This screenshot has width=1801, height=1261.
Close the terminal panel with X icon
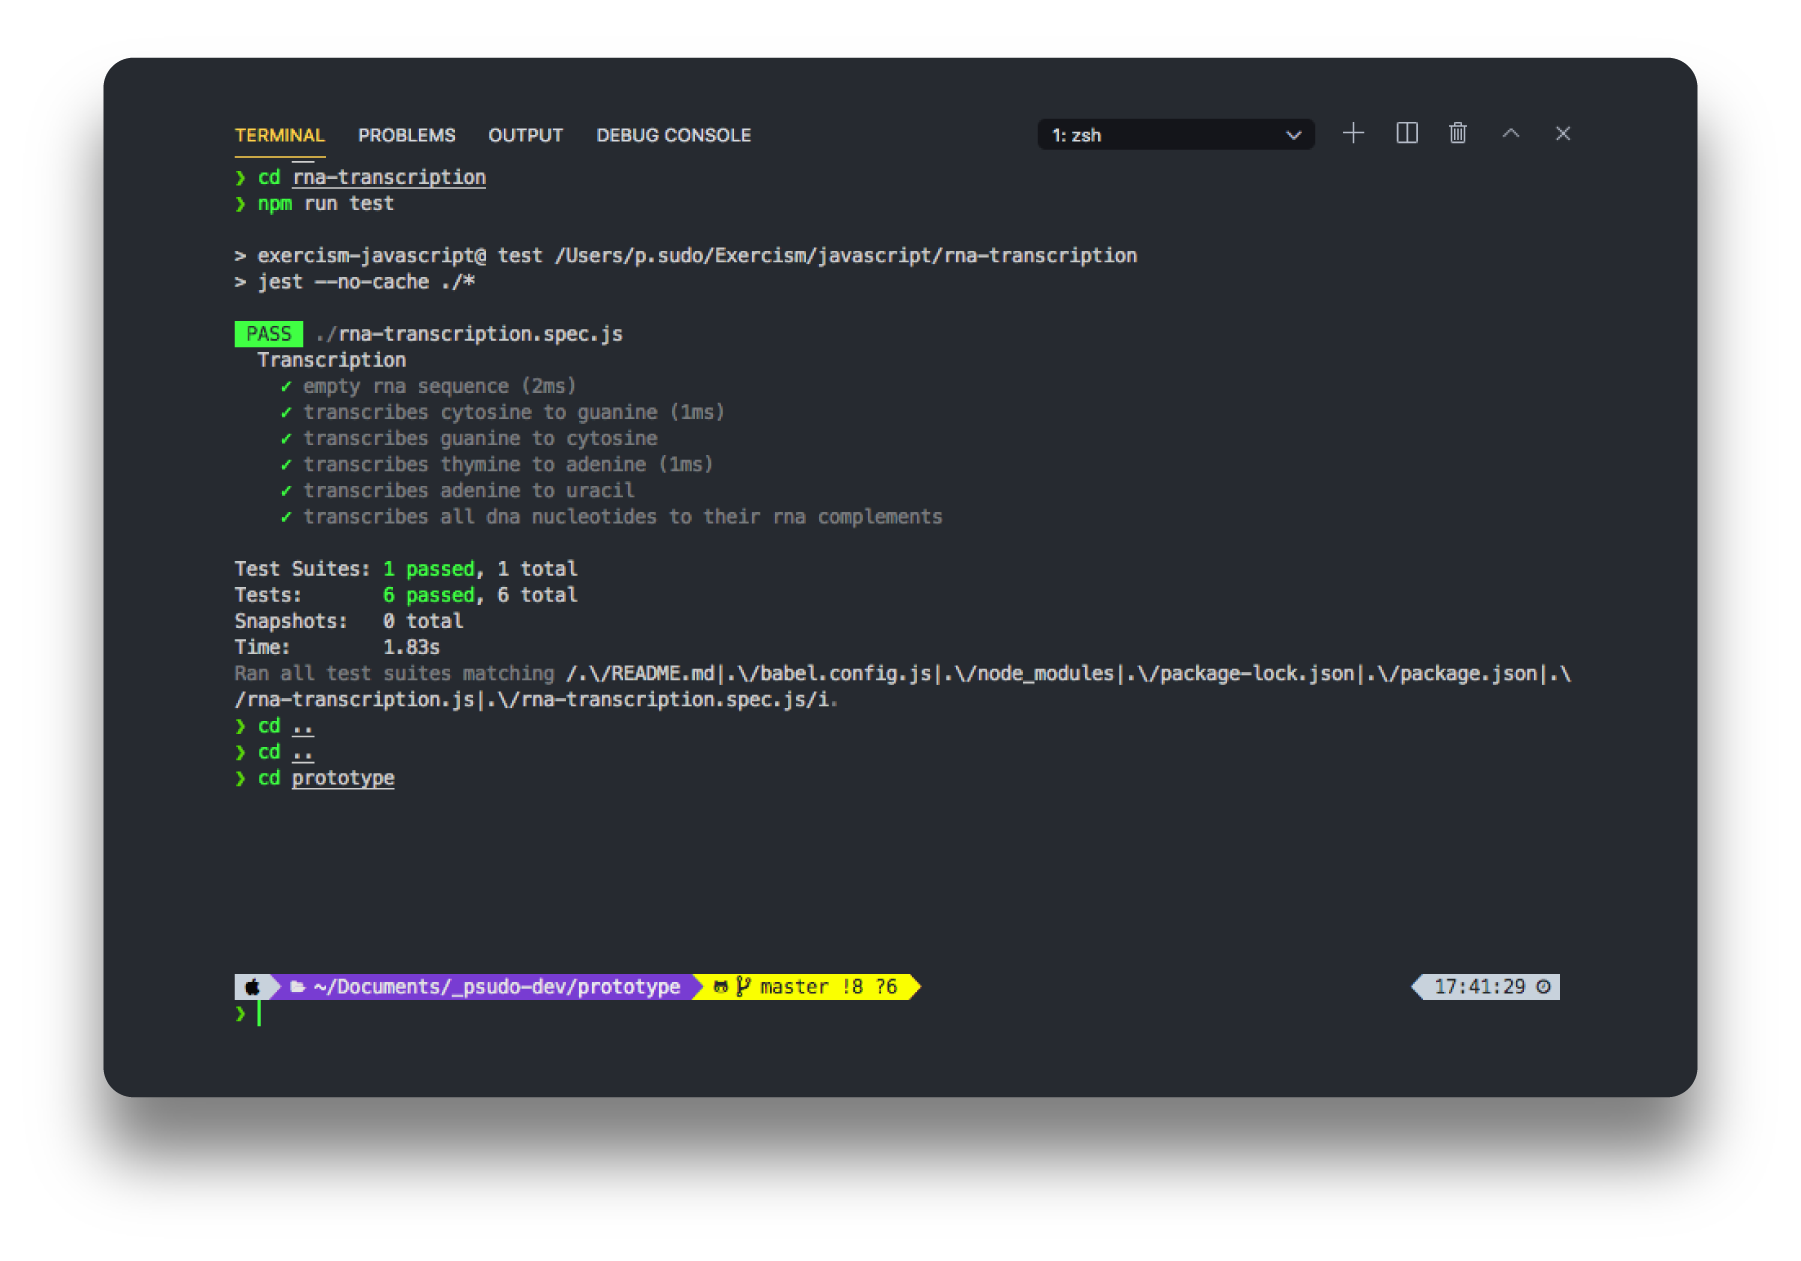[x=1562, y=133]
